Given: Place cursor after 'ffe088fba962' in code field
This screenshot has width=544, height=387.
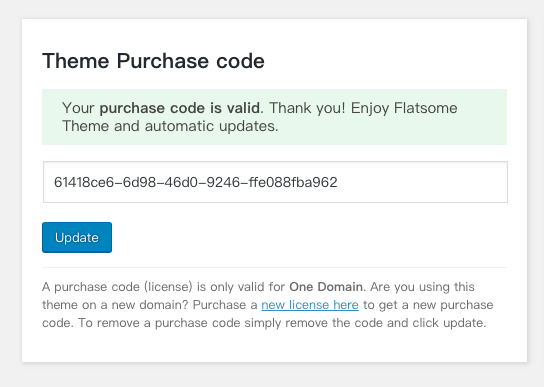Looking at the screenshot, I should pyautogui.click(x=338, y=182).
